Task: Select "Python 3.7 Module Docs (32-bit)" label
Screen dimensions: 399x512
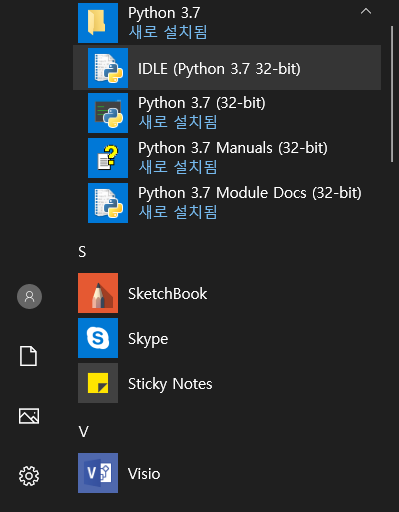Action: (250, 193)
